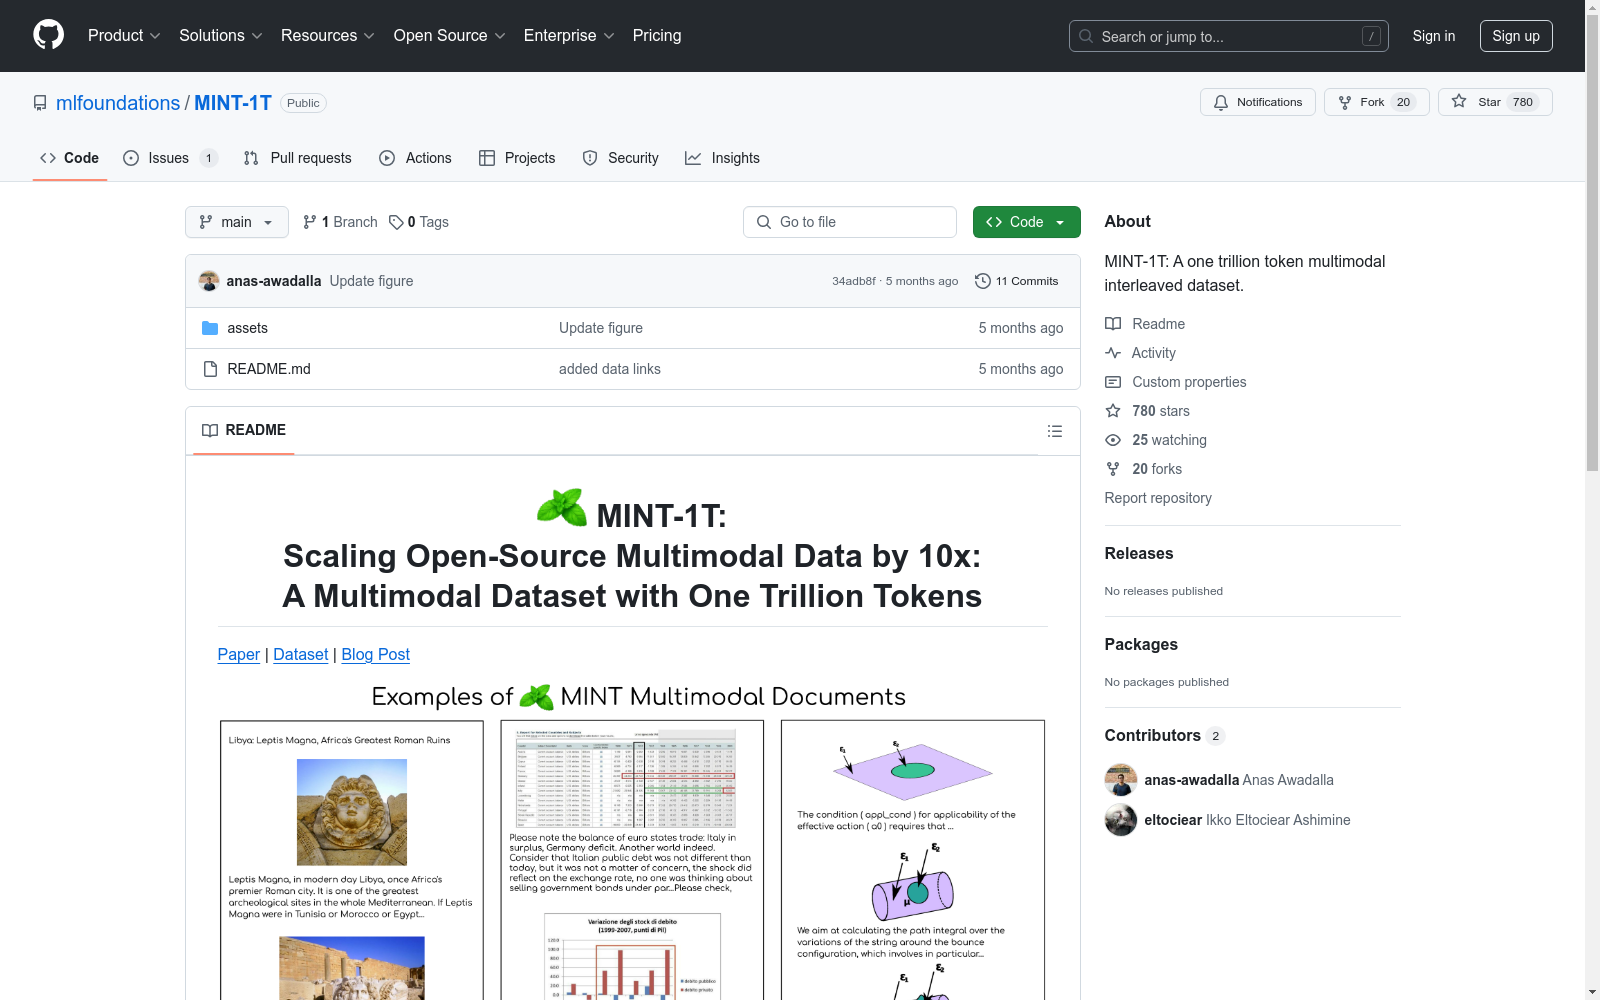The image size is (1600, 1000).
Task: Open the assets folder
Action: pos(247,328)
